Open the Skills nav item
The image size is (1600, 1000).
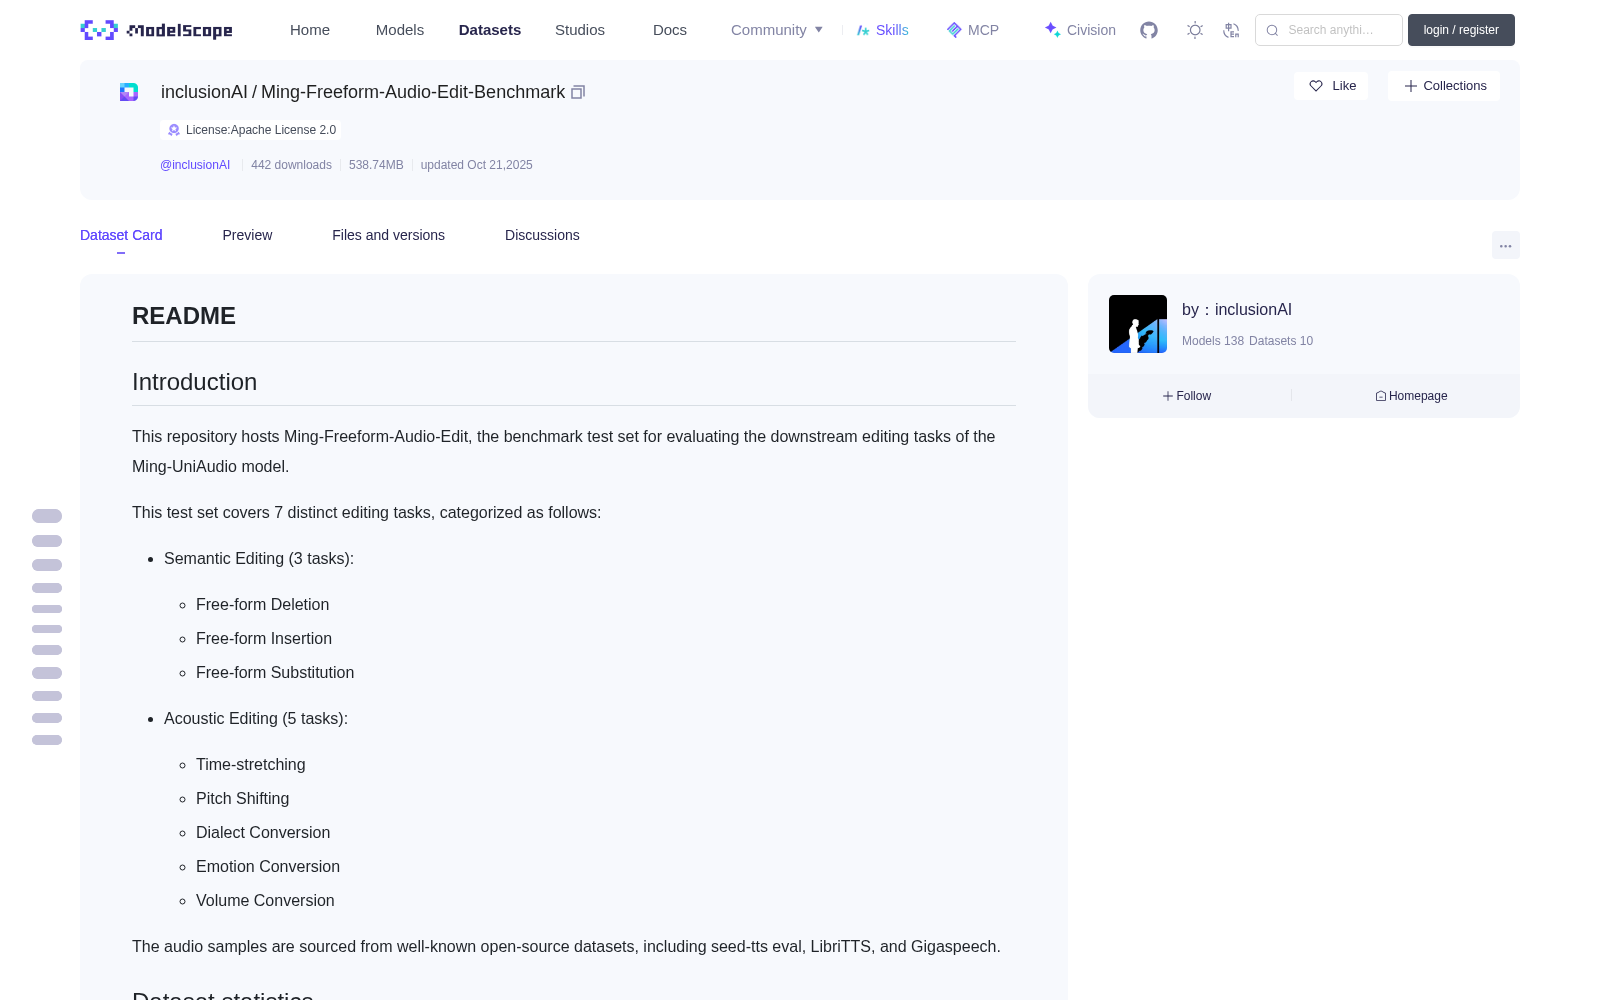click(882, 30)
